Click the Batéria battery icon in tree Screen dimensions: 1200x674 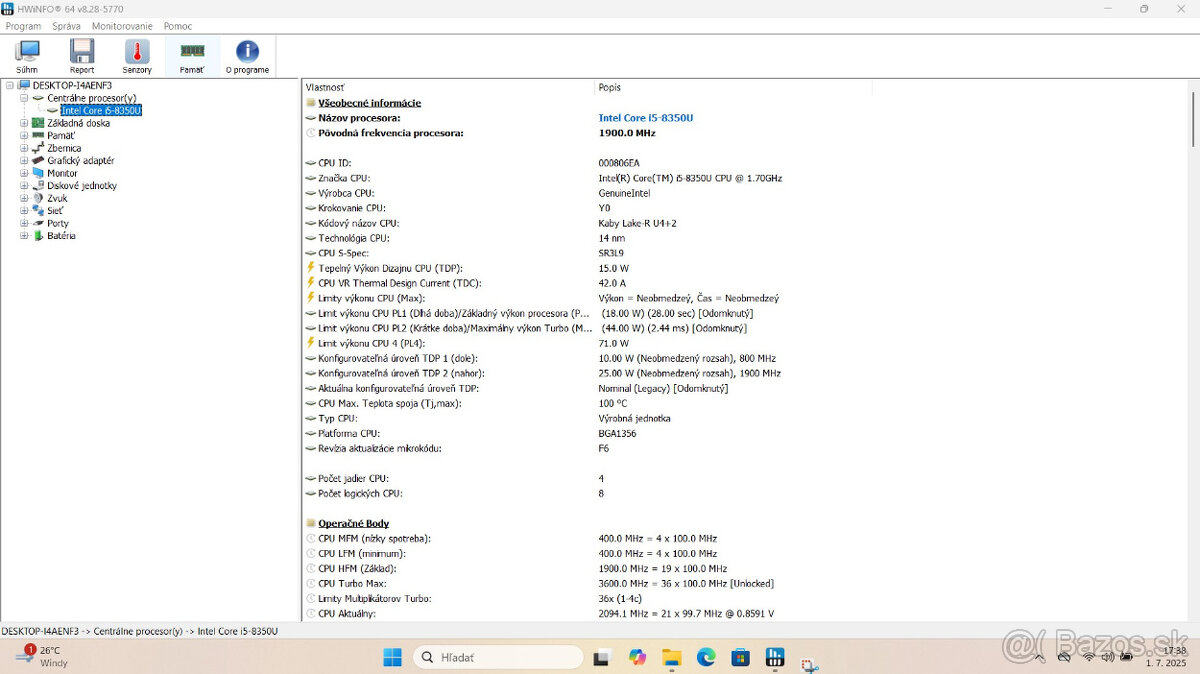(x=37, y=236)
